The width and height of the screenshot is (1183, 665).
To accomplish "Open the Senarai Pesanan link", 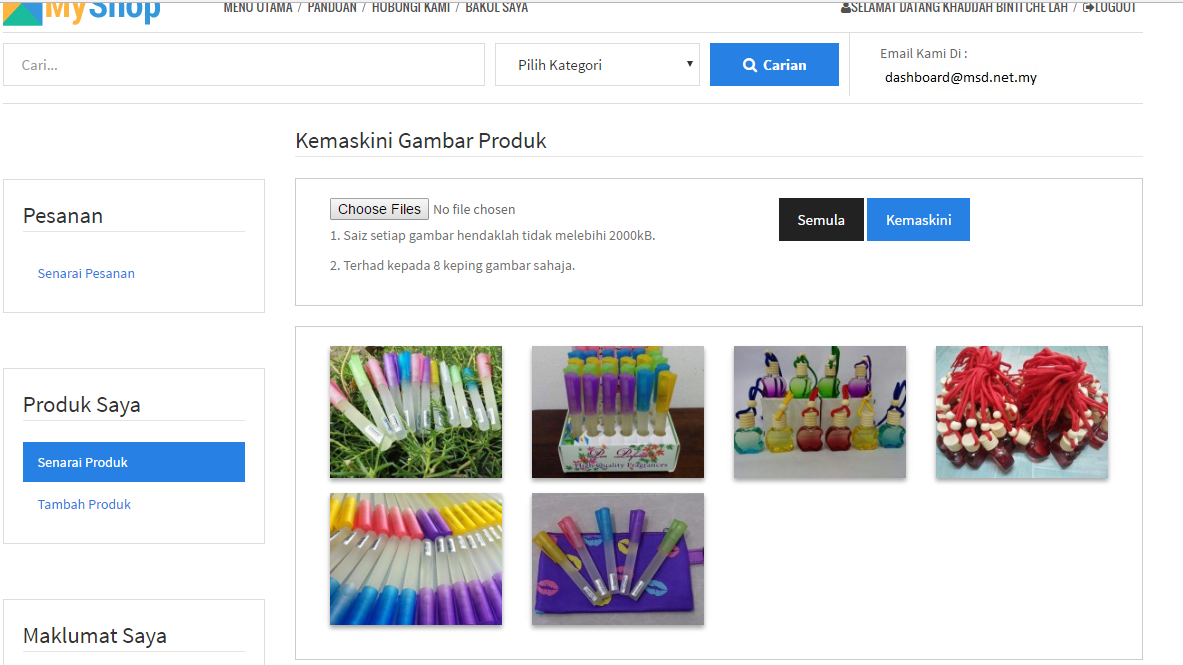I will tap(86, 273).
